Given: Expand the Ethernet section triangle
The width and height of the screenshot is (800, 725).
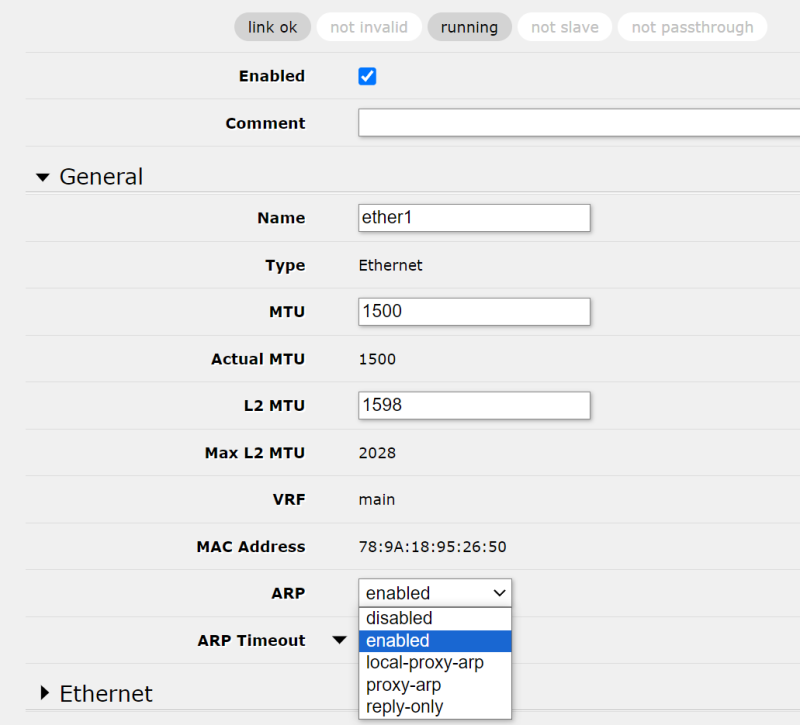Looking at the screenshot, I should (45, 693).
